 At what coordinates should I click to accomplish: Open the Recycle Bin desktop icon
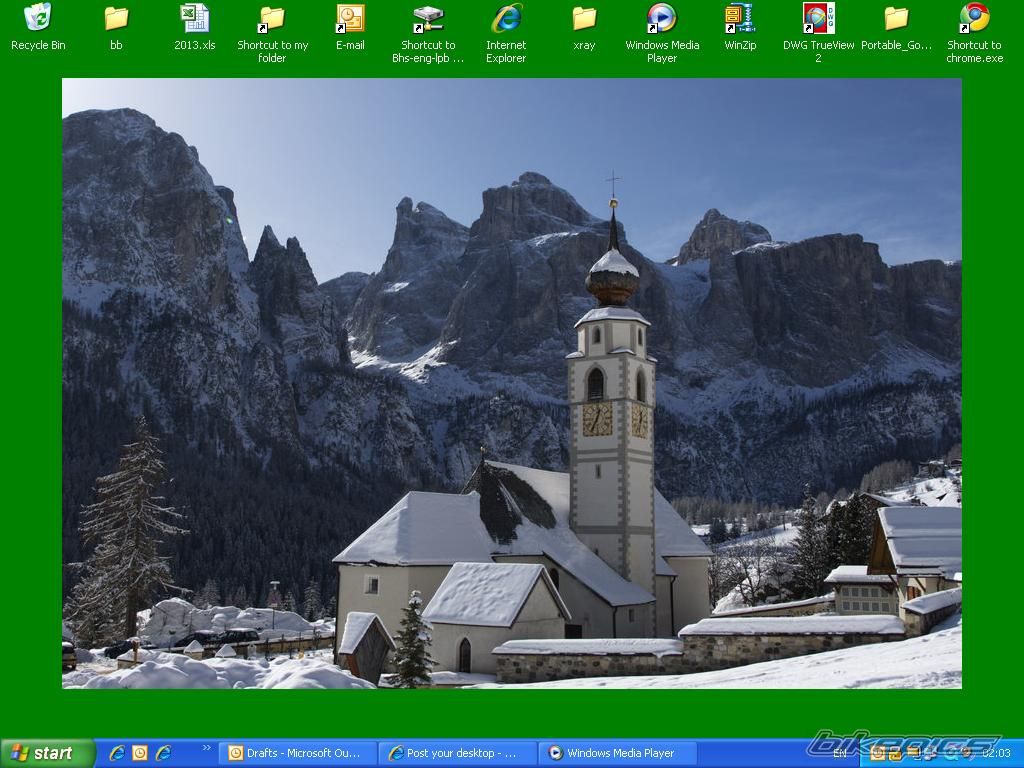[x=38, y=18]
